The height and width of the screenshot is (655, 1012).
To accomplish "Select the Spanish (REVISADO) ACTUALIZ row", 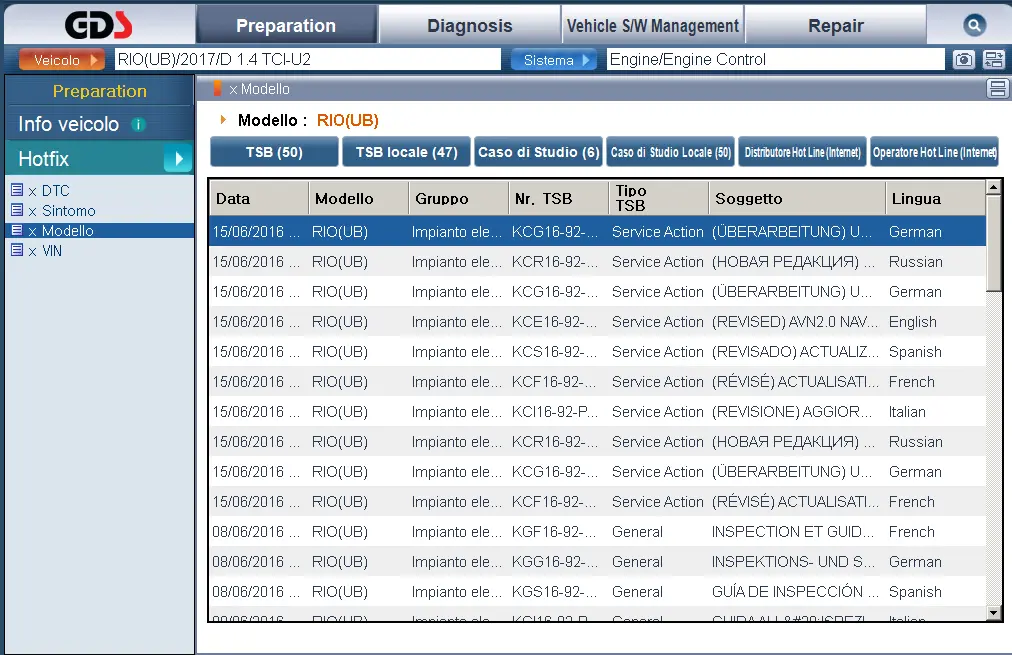I will (x=598, y=352).
